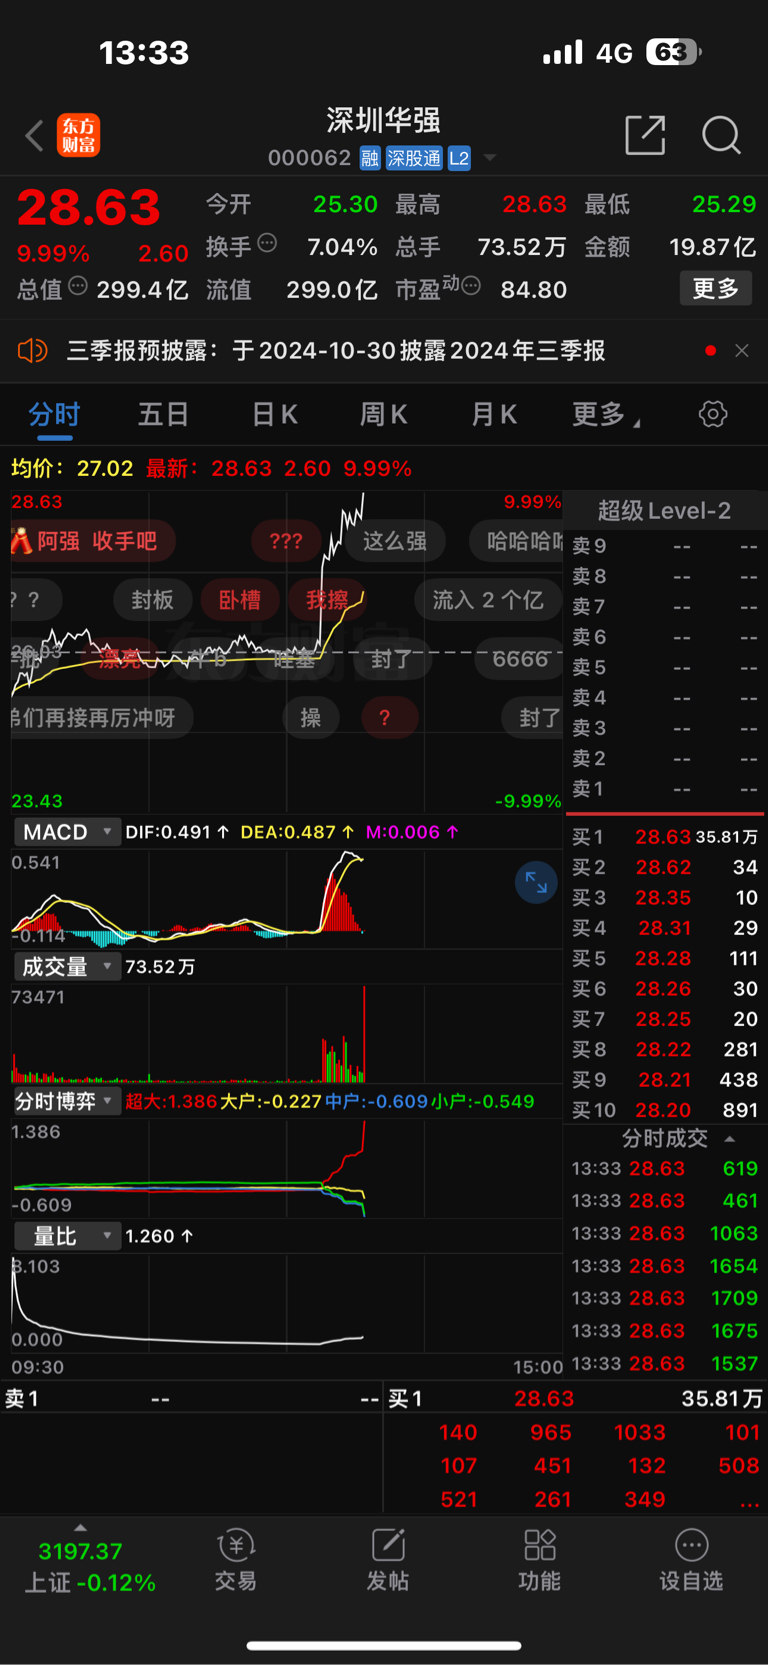Tap the 流入 2 个亿 comment bubble
The image size is (768, 1665).
pyautogui.click(x=488, y=600)
